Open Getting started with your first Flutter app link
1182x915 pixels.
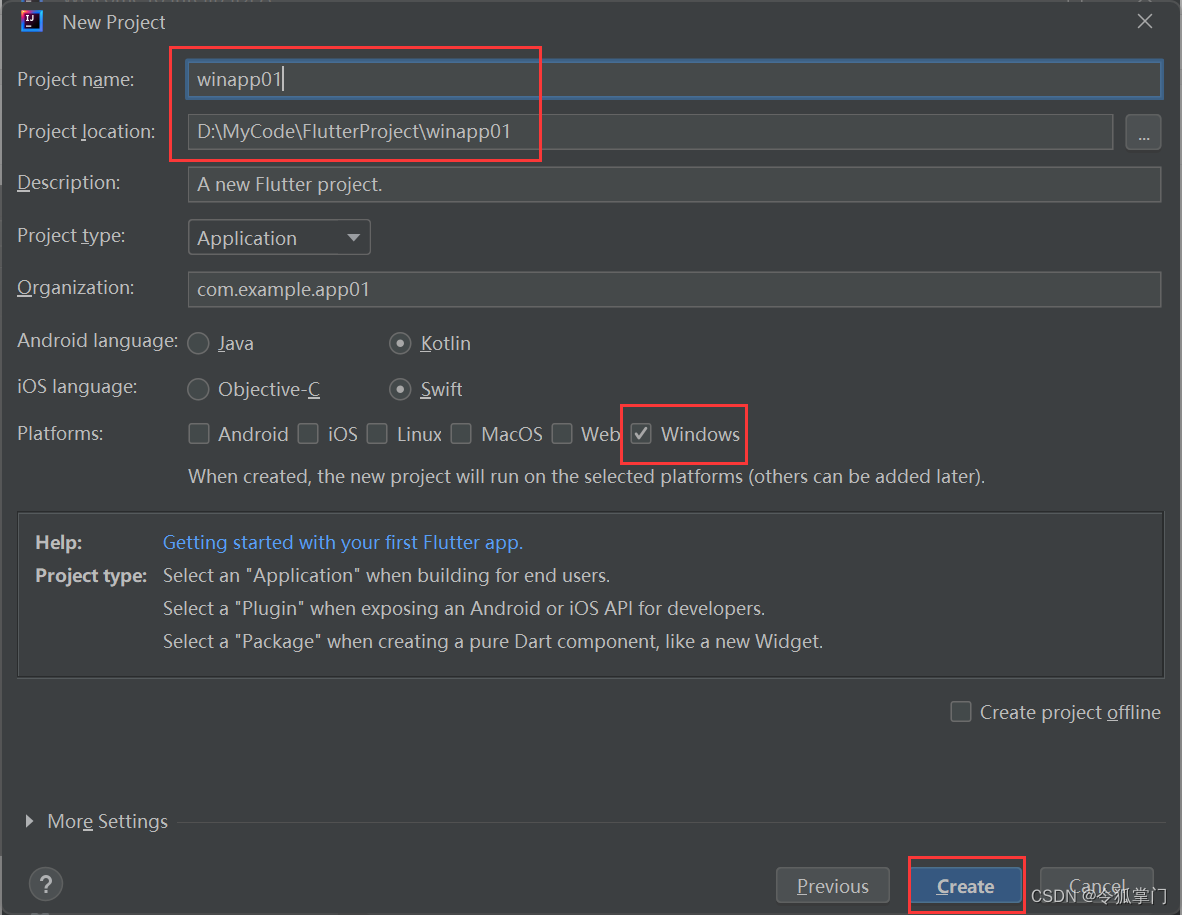(x=343, y=543)
